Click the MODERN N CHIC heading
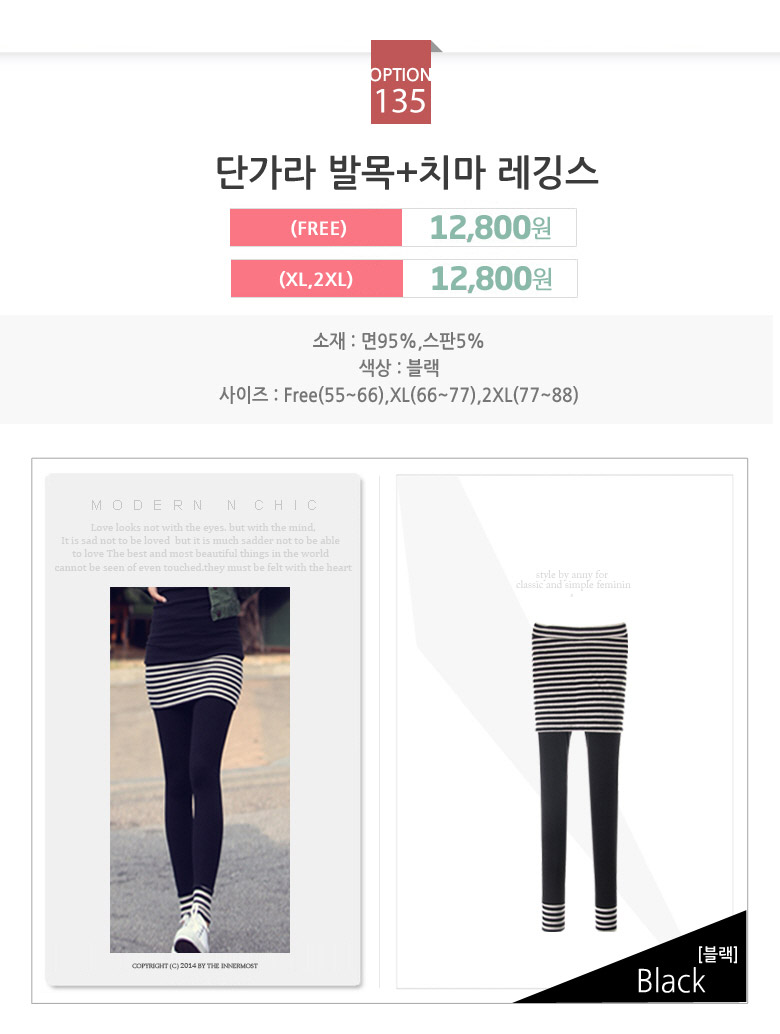The width and height of the screenshot is (780, 1034). click(204, 505)
